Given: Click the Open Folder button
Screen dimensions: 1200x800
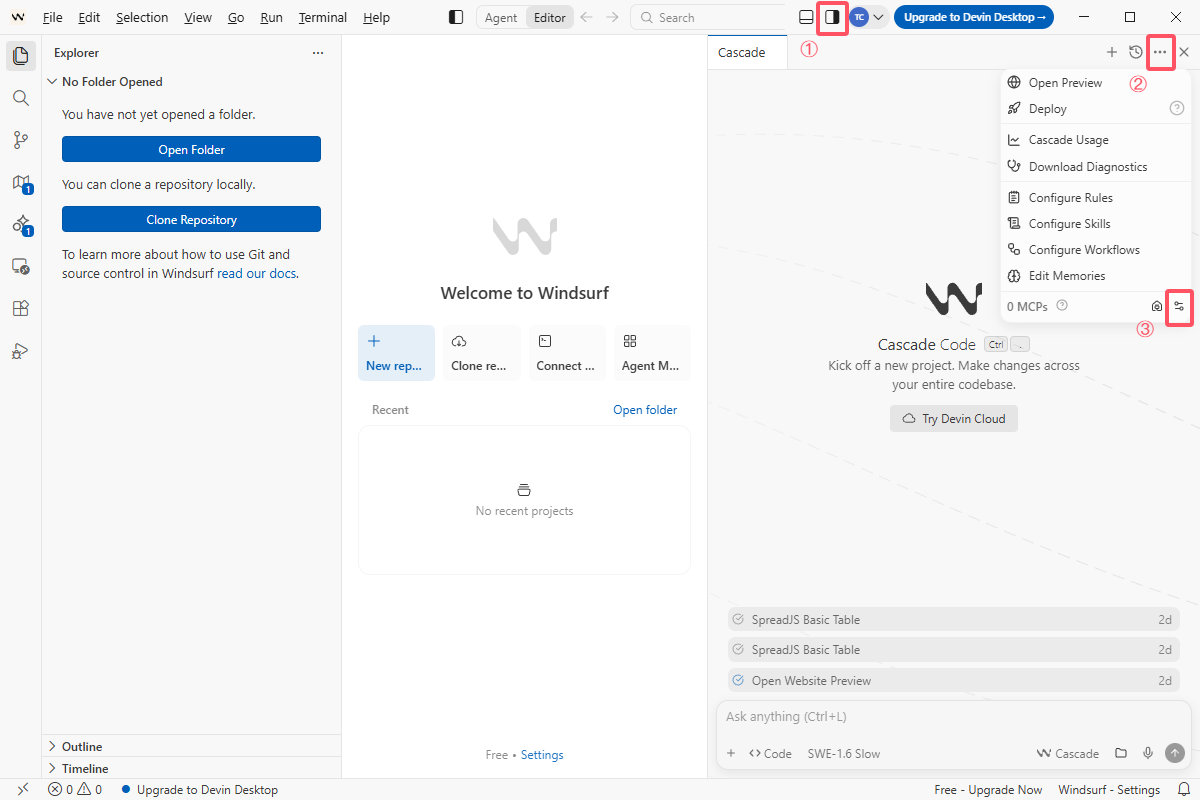Looking at the screenshot, I should [191, 149].
